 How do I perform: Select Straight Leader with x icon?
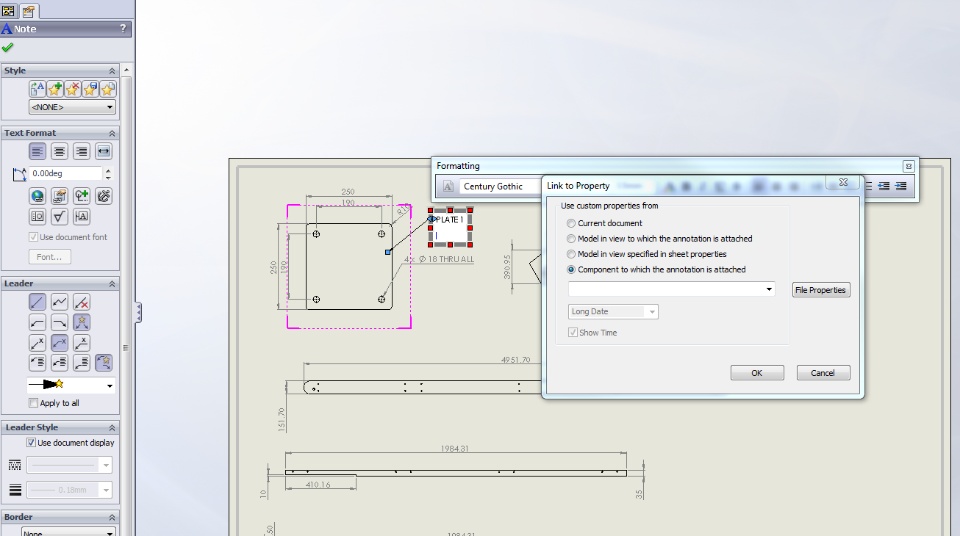click(x=37, y=343)
